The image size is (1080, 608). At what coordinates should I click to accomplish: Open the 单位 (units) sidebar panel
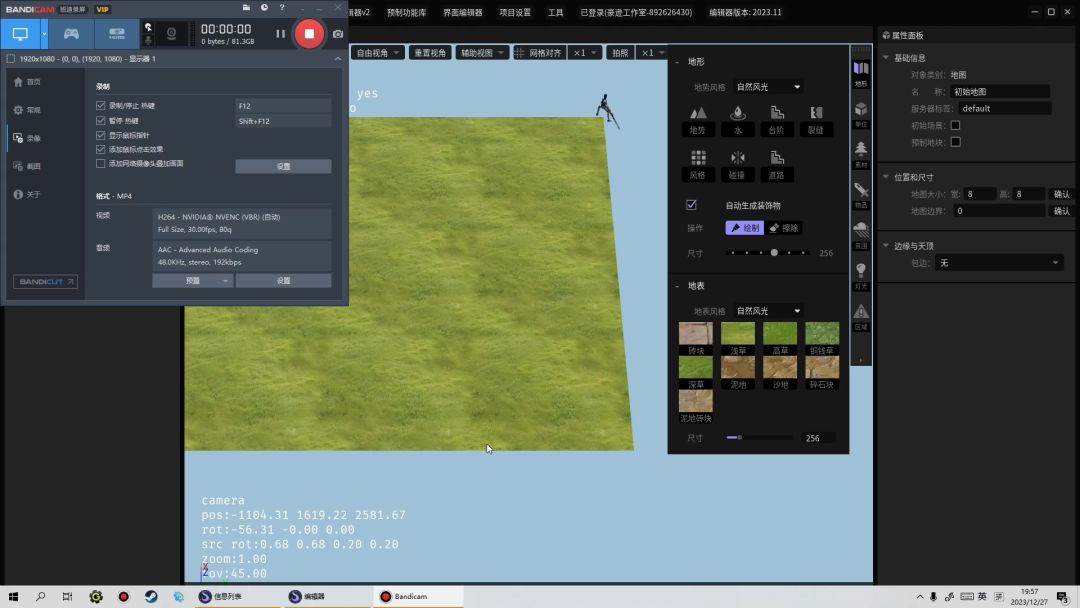[x=861, y=113]
